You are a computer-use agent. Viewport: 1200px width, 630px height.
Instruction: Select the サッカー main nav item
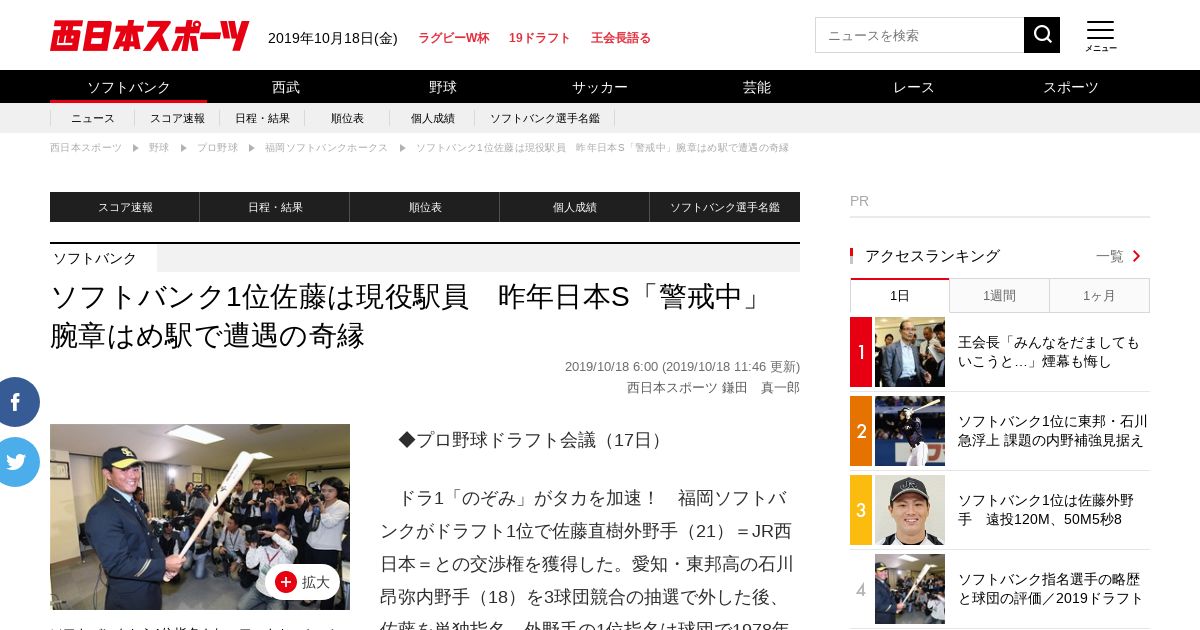pos(600,87)
